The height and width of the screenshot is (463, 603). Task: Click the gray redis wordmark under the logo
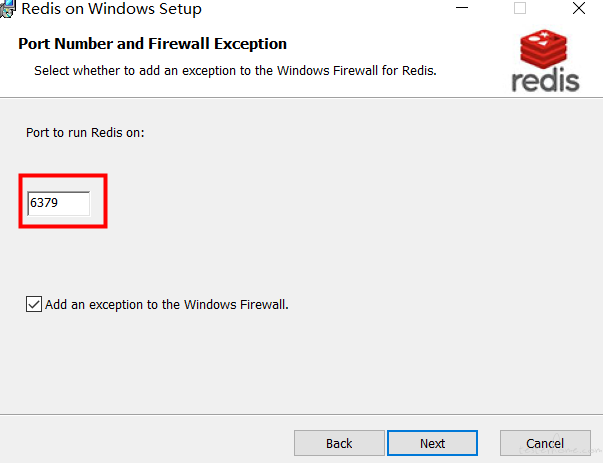[545, 80]
